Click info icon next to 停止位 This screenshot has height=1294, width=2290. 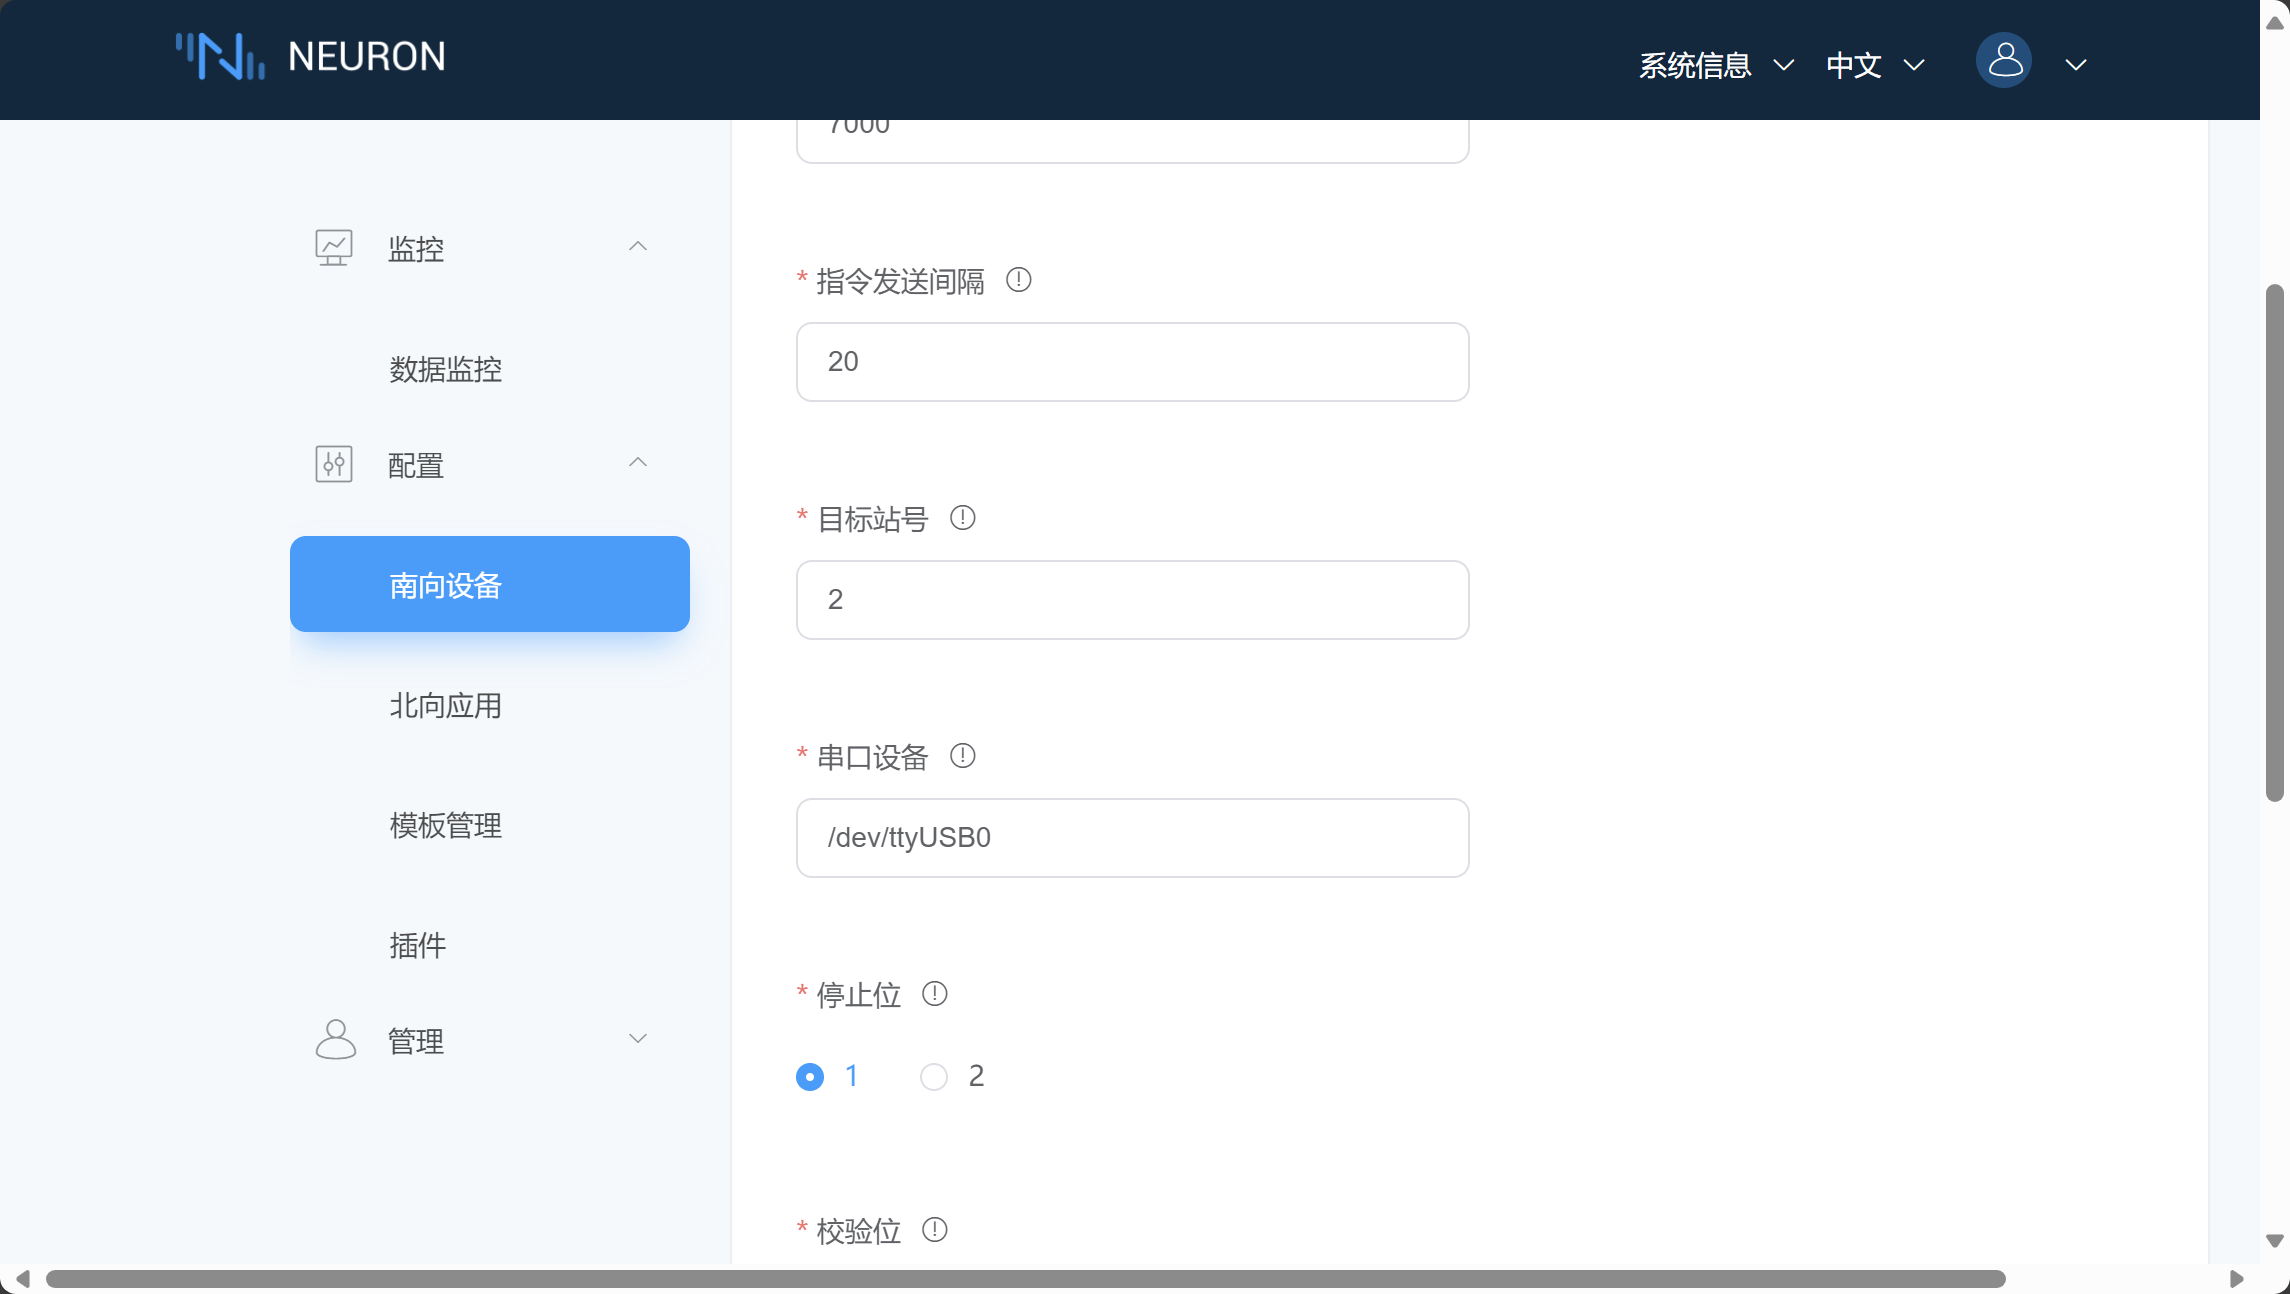934,994
